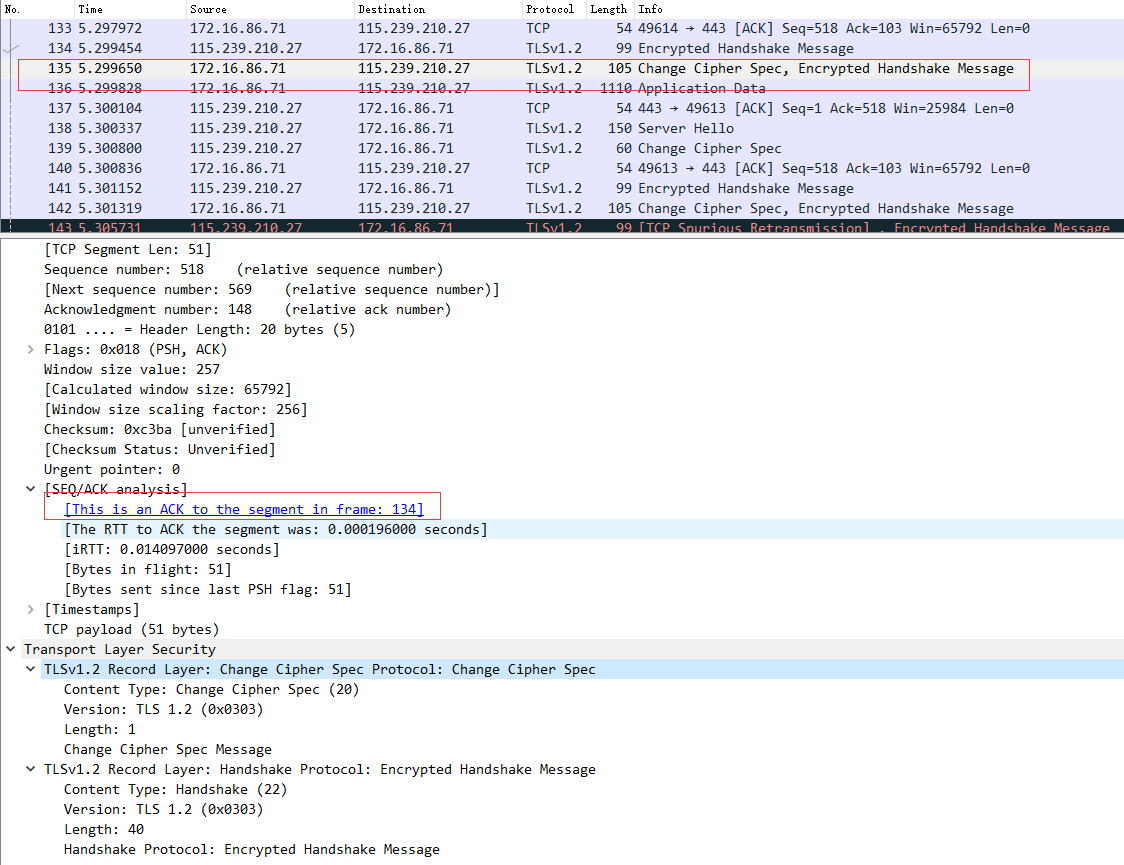Click the length value 1110 of packet 136
The width and height of the screenshot is (1124, 865).
616,88
